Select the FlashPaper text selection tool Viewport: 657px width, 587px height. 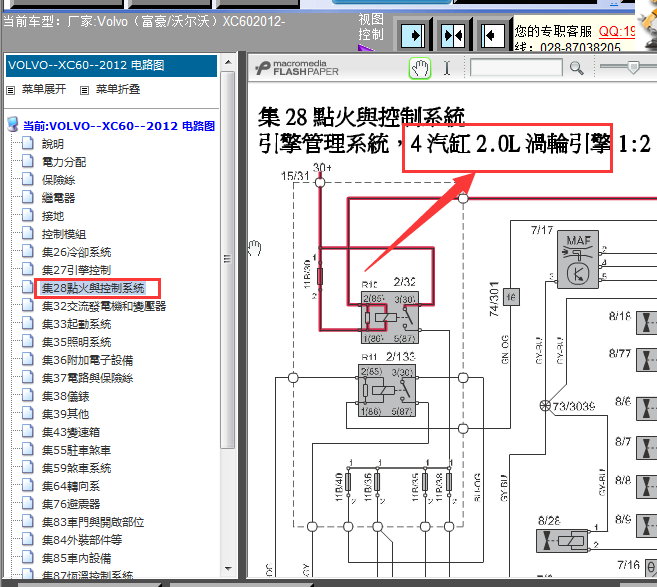pos(447,68)
